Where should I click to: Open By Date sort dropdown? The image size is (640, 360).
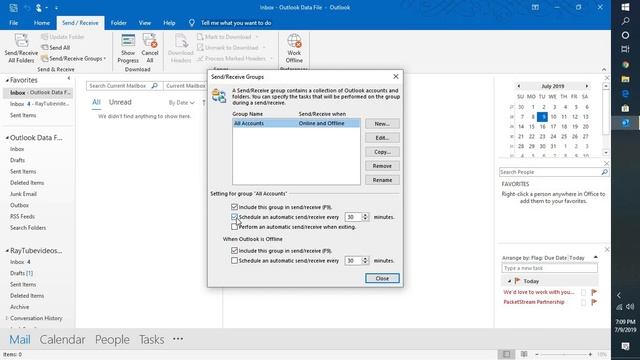point(181,103)
